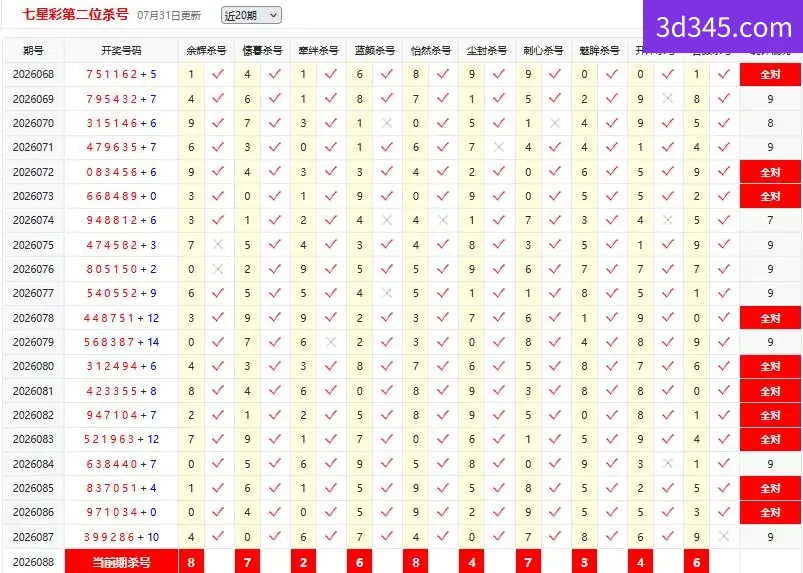Select the X mark in row 2026074 under 怡然杀号
The image size is (803, 573).
[x=443, y=220]
